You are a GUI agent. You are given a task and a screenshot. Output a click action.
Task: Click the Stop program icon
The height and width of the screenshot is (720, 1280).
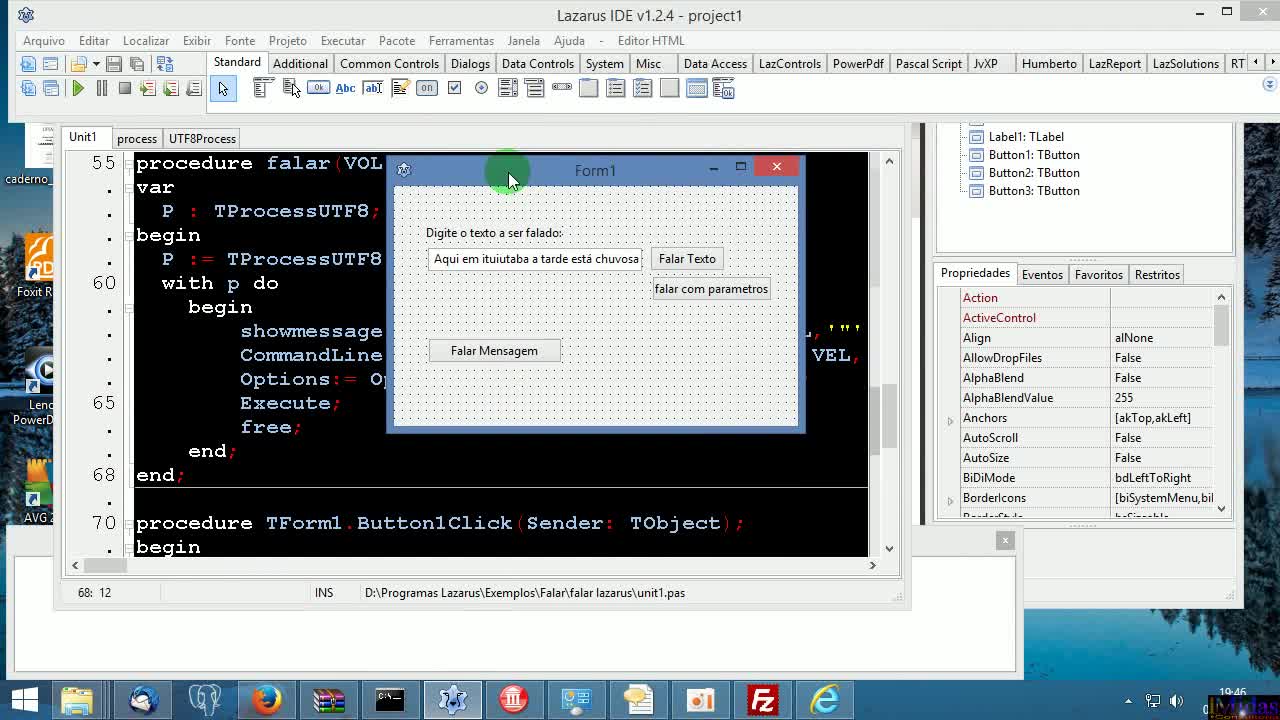pos(124,88)
